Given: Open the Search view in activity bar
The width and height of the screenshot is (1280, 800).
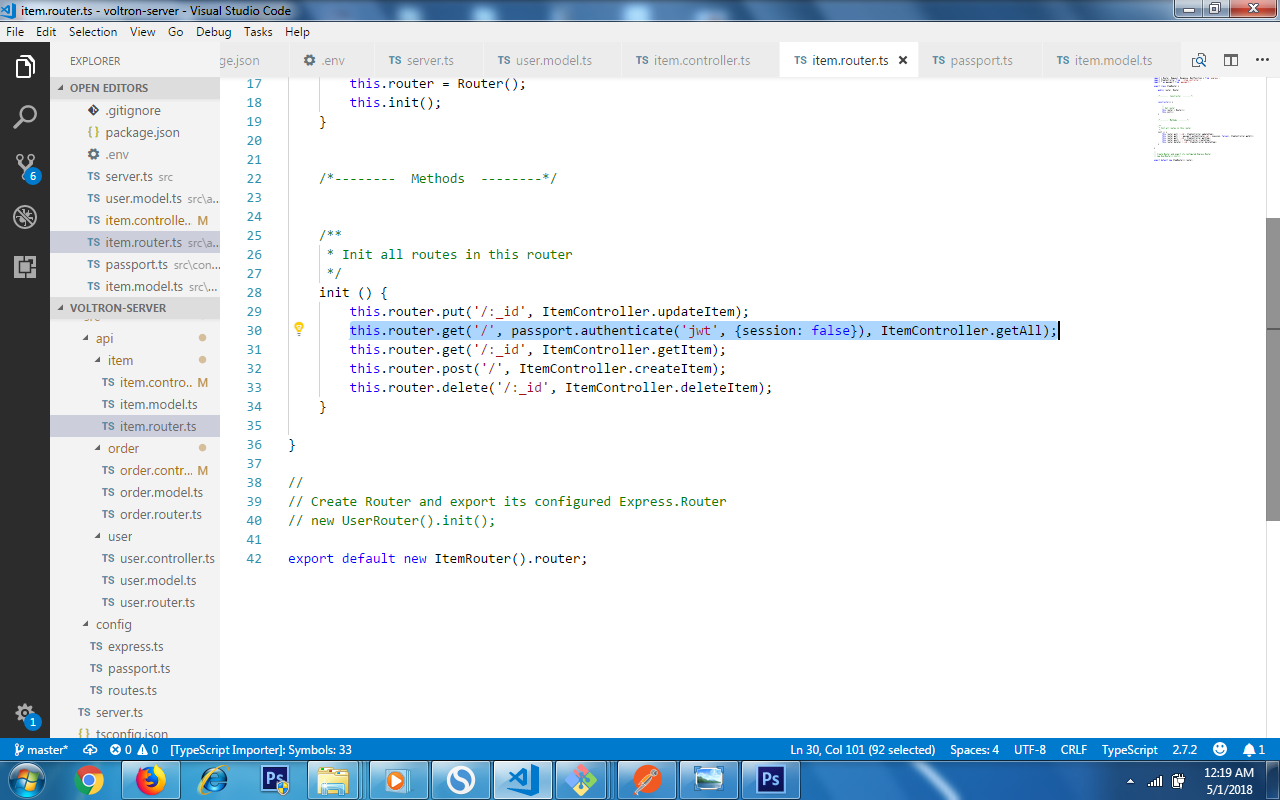Looking at the screenshot, I should tap(25, 117).
